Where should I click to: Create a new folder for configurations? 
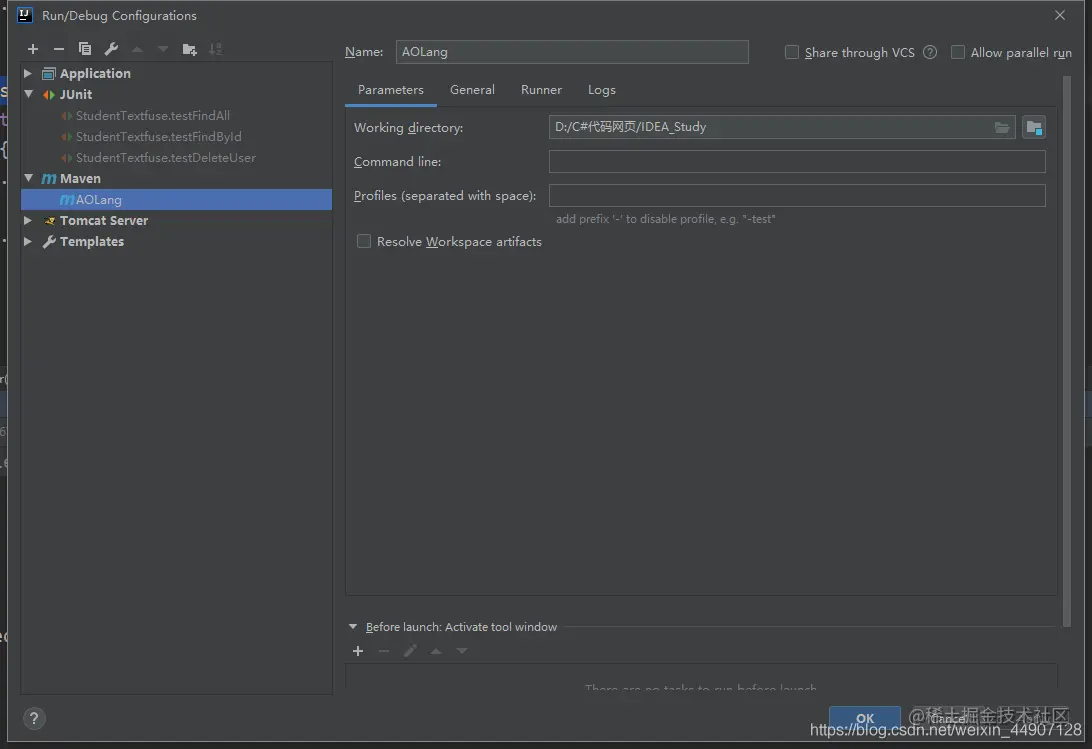click(x=189, y=49)
